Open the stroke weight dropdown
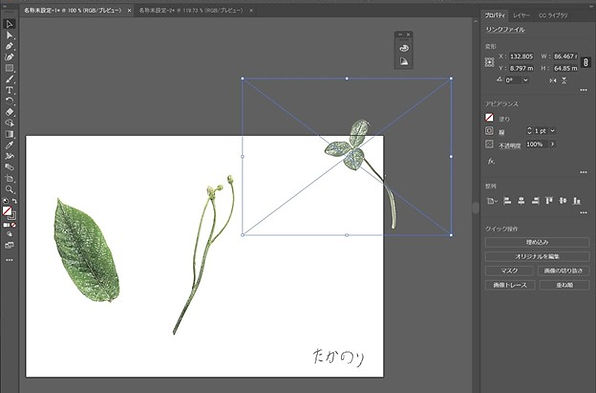This screenshot has height=393, width=596. point(552,131)
